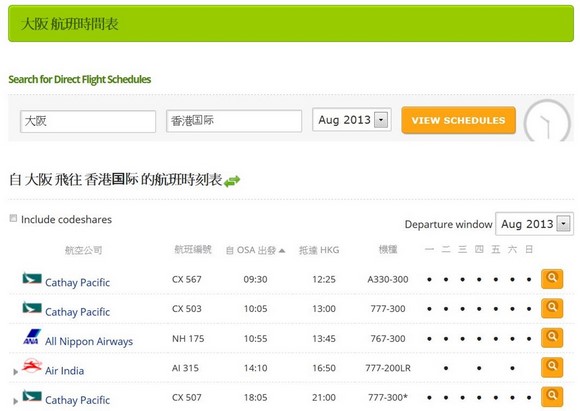Open details for flight CX 503
This screenshot has width=580, height=411.
pos(552,308)
